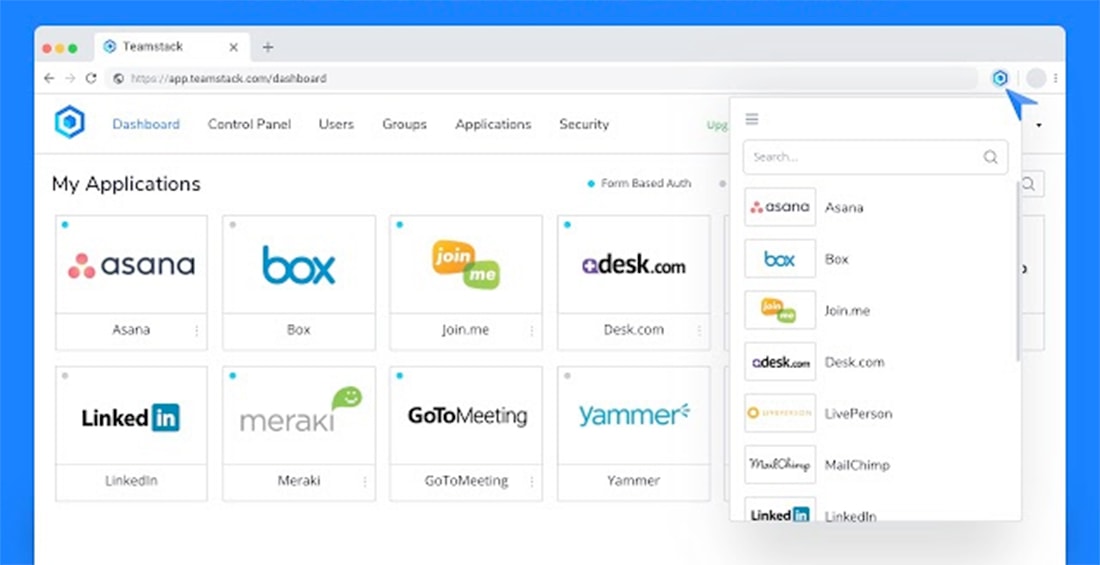The image size is (1100, 565).
Task: Click the Desk.com logo in popup list
Action: (780, 362)
